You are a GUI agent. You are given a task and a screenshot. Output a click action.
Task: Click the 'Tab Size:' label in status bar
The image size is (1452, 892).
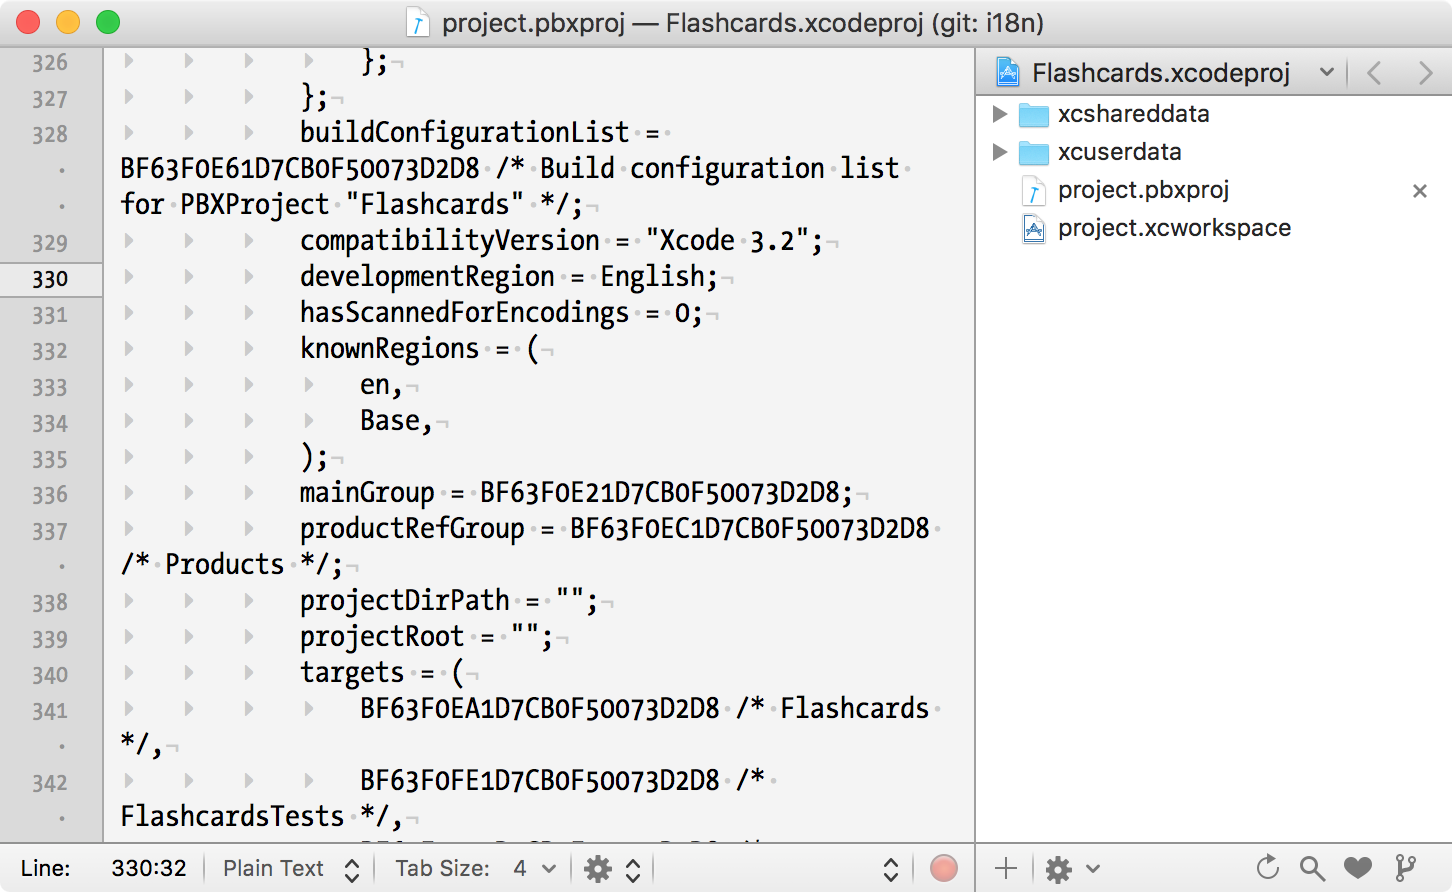pyautogui.click(x=443, y=868)
